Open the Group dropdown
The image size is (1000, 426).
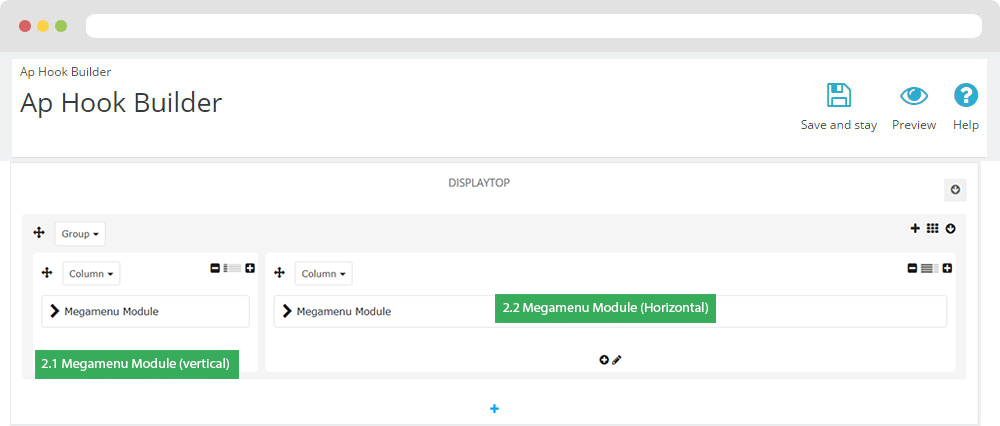point(80,234)
